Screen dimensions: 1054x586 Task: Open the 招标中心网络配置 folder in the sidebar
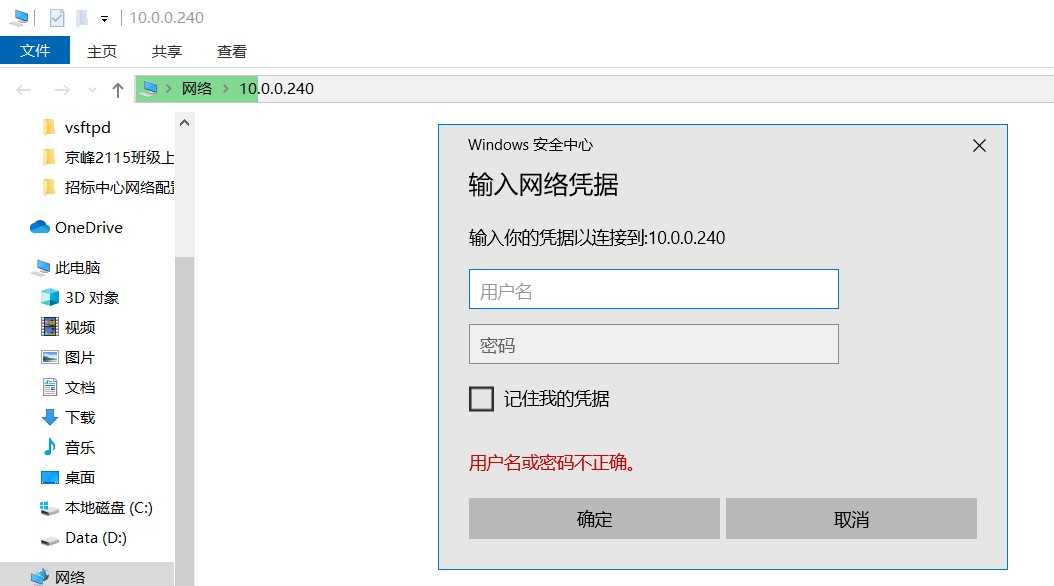[x=120, y=187]
